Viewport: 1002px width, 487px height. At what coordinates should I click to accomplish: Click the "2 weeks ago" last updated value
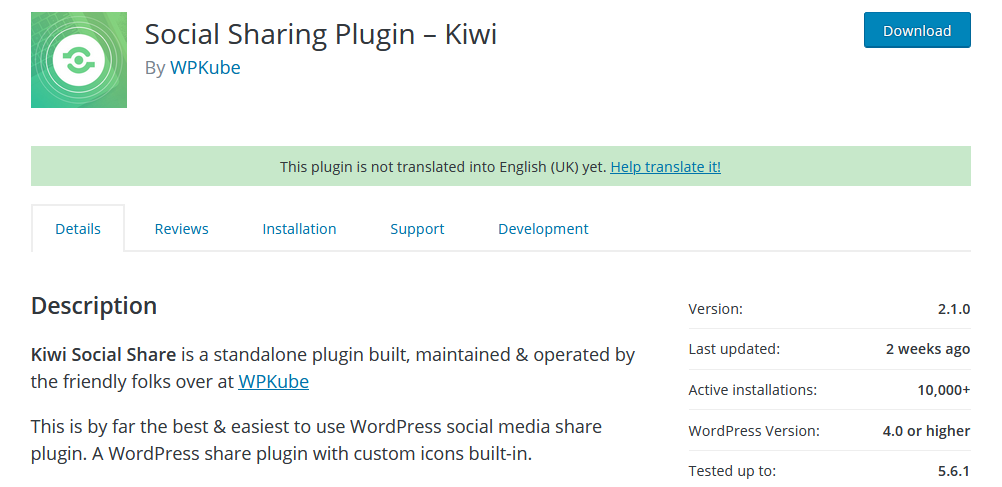click(927, 349)
